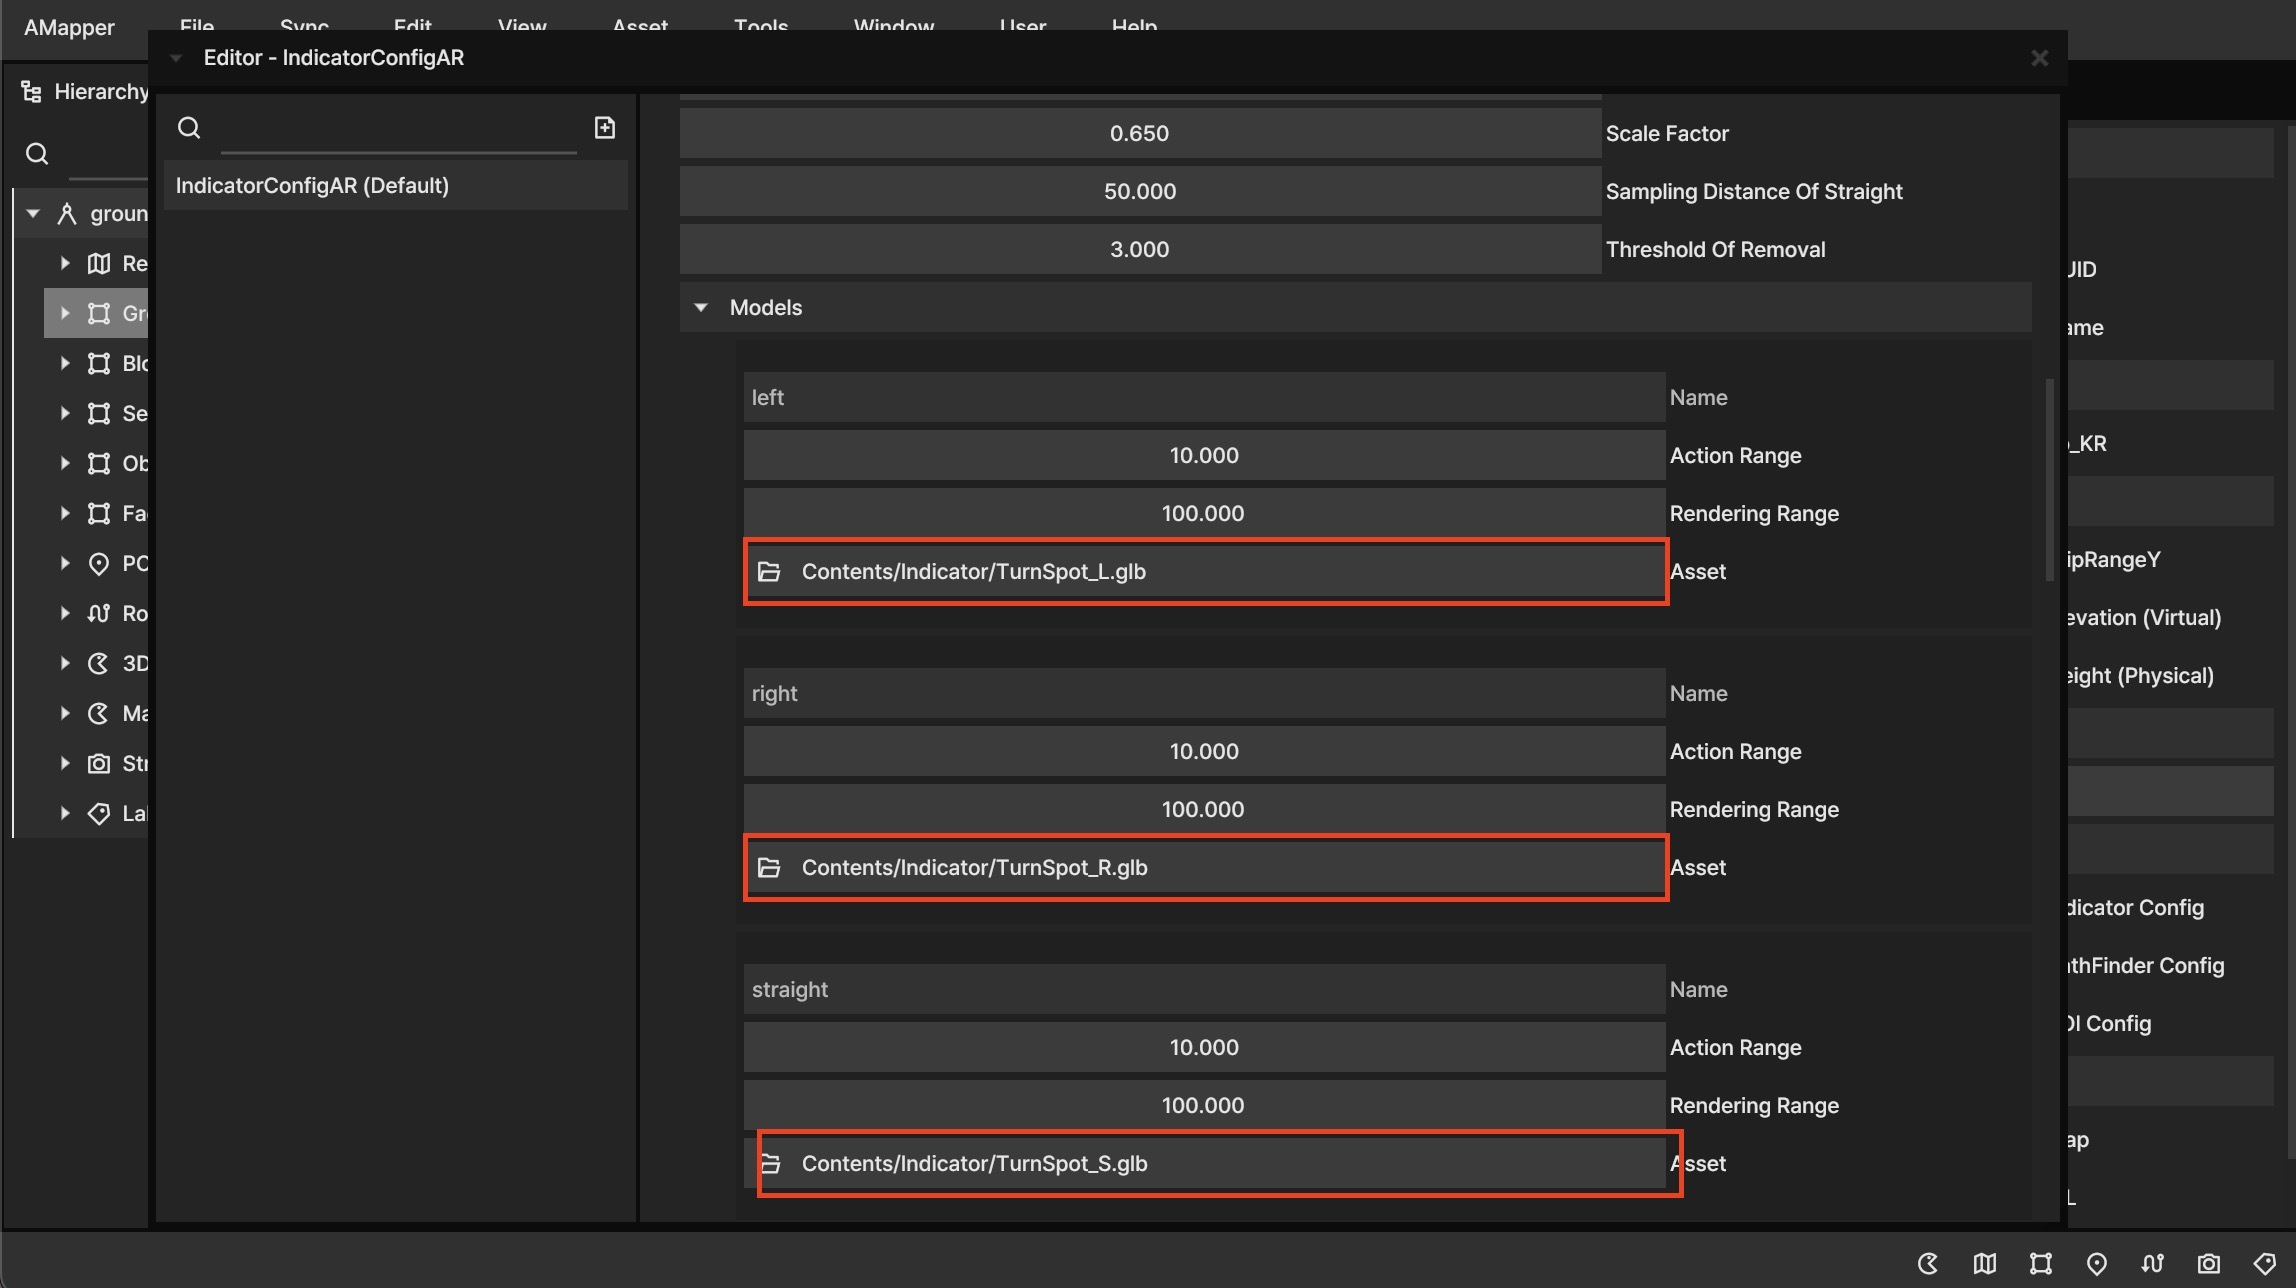The image size is (2296, 1288).
Task: Collapse the Models section
Action: pyautogui.click(x=701, y=308)
